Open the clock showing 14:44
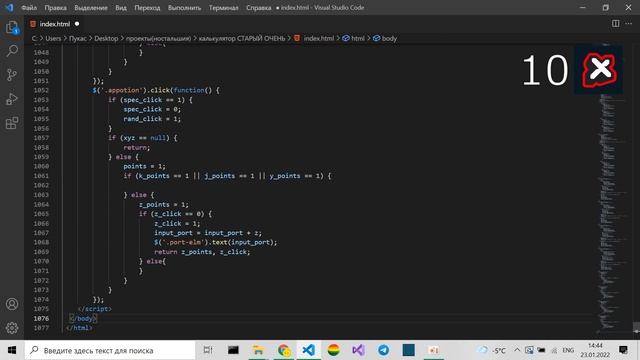The image size is (640, 360). tap(595, 350)
